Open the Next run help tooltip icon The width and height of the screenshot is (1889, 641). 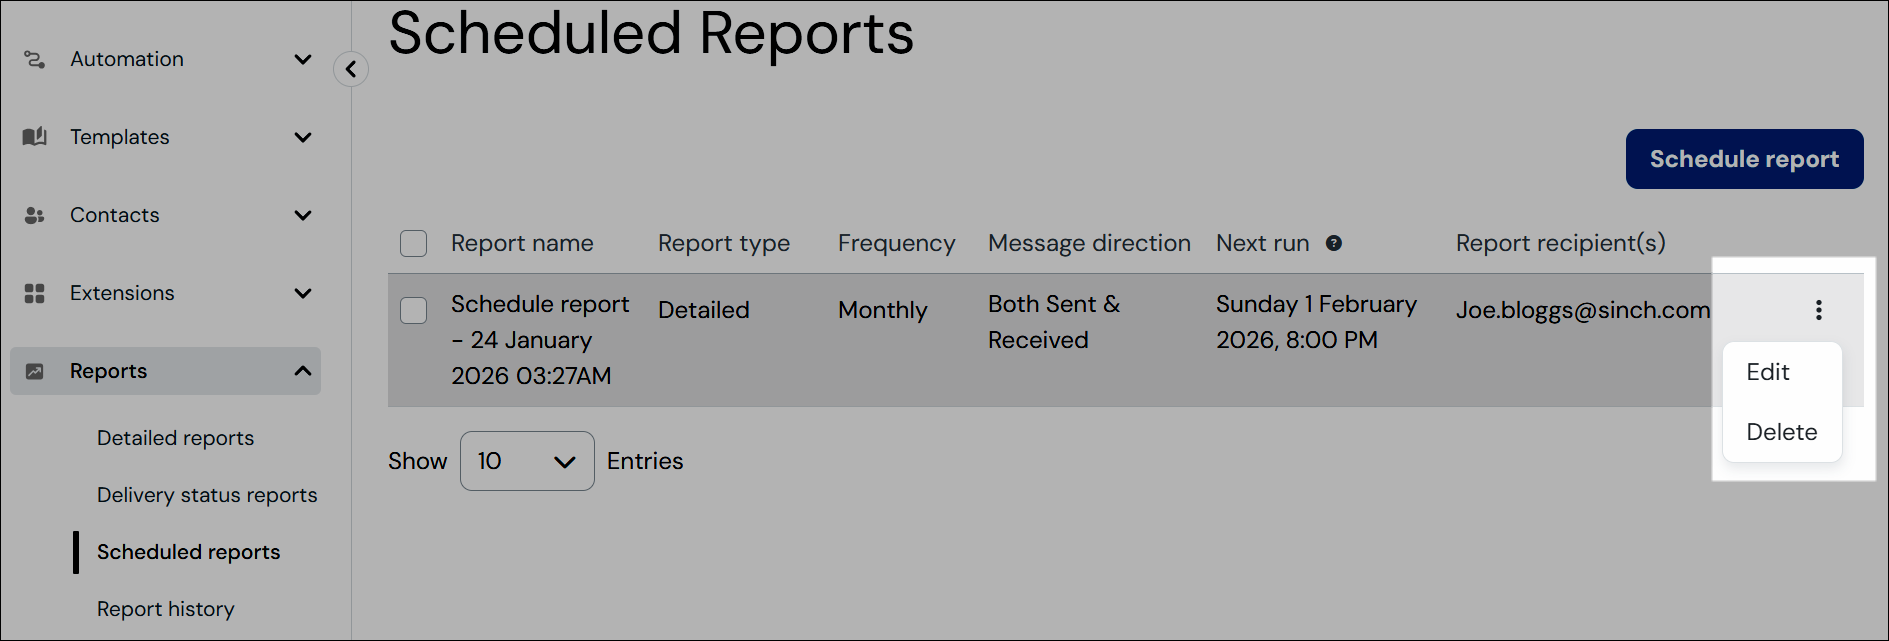pyautogui.click(x=1334, y=243)
